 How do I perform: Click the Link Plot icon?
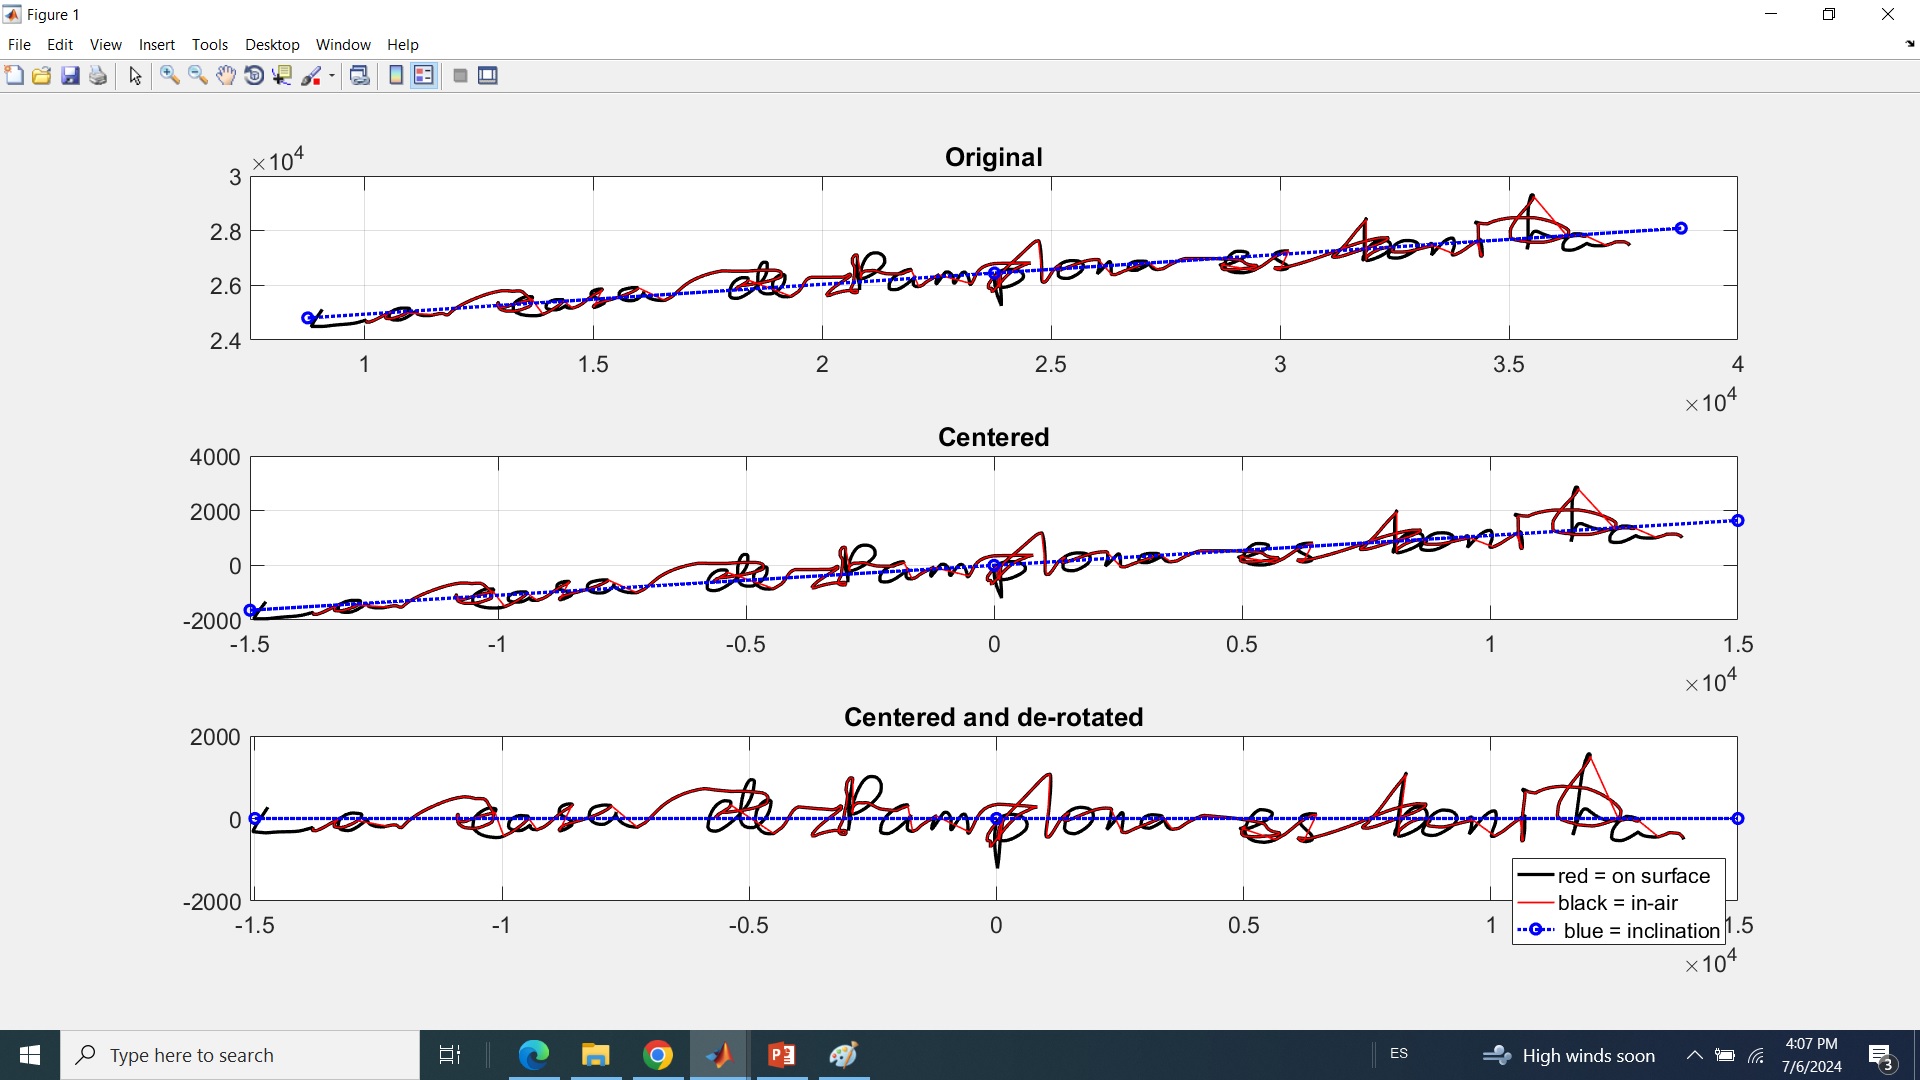coord(360,76)
